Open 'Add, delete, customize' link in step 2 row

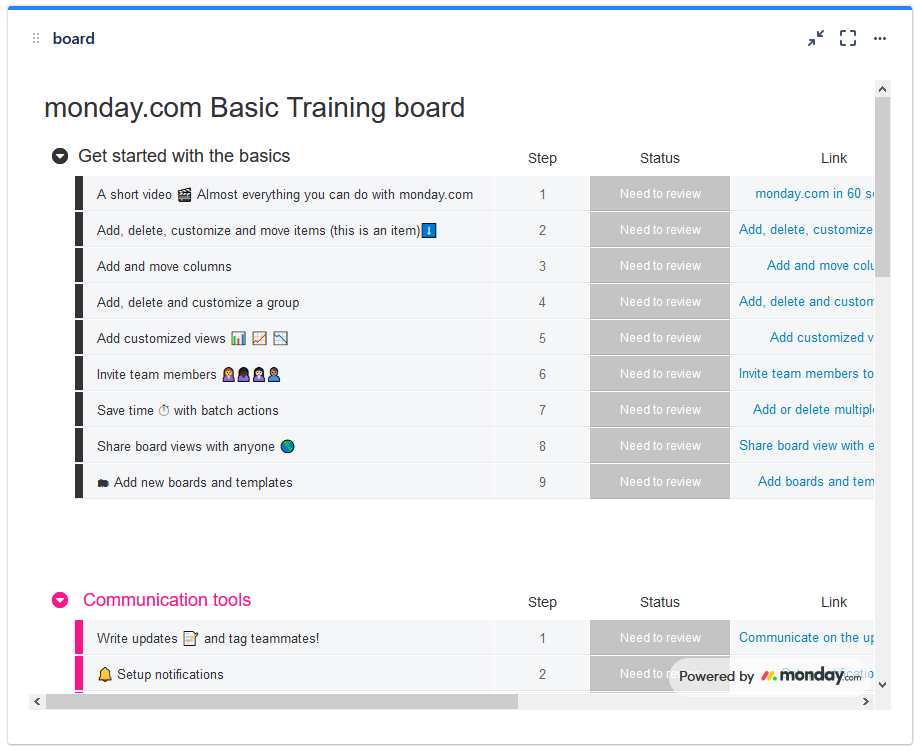coord(806,230)
